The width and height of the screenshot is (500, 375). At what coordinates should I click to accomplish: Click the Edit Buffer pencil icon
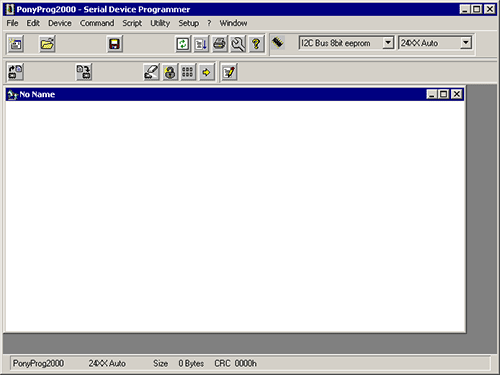pyautogui.click(x=229, y=72)
